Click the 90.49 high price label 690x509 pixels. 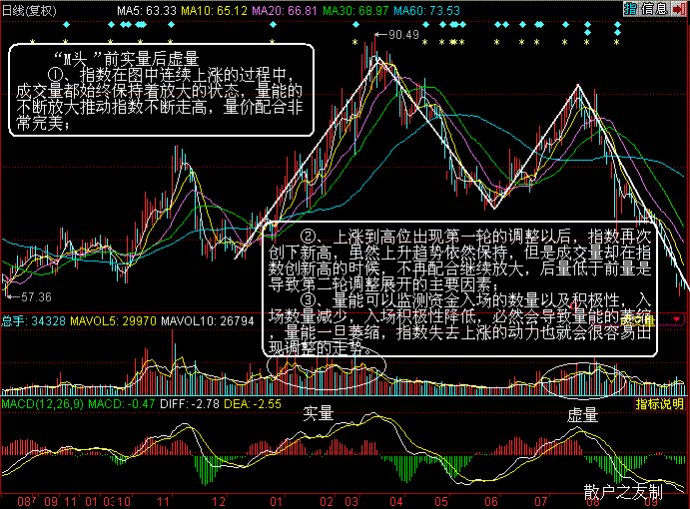(x=403, y=34)
